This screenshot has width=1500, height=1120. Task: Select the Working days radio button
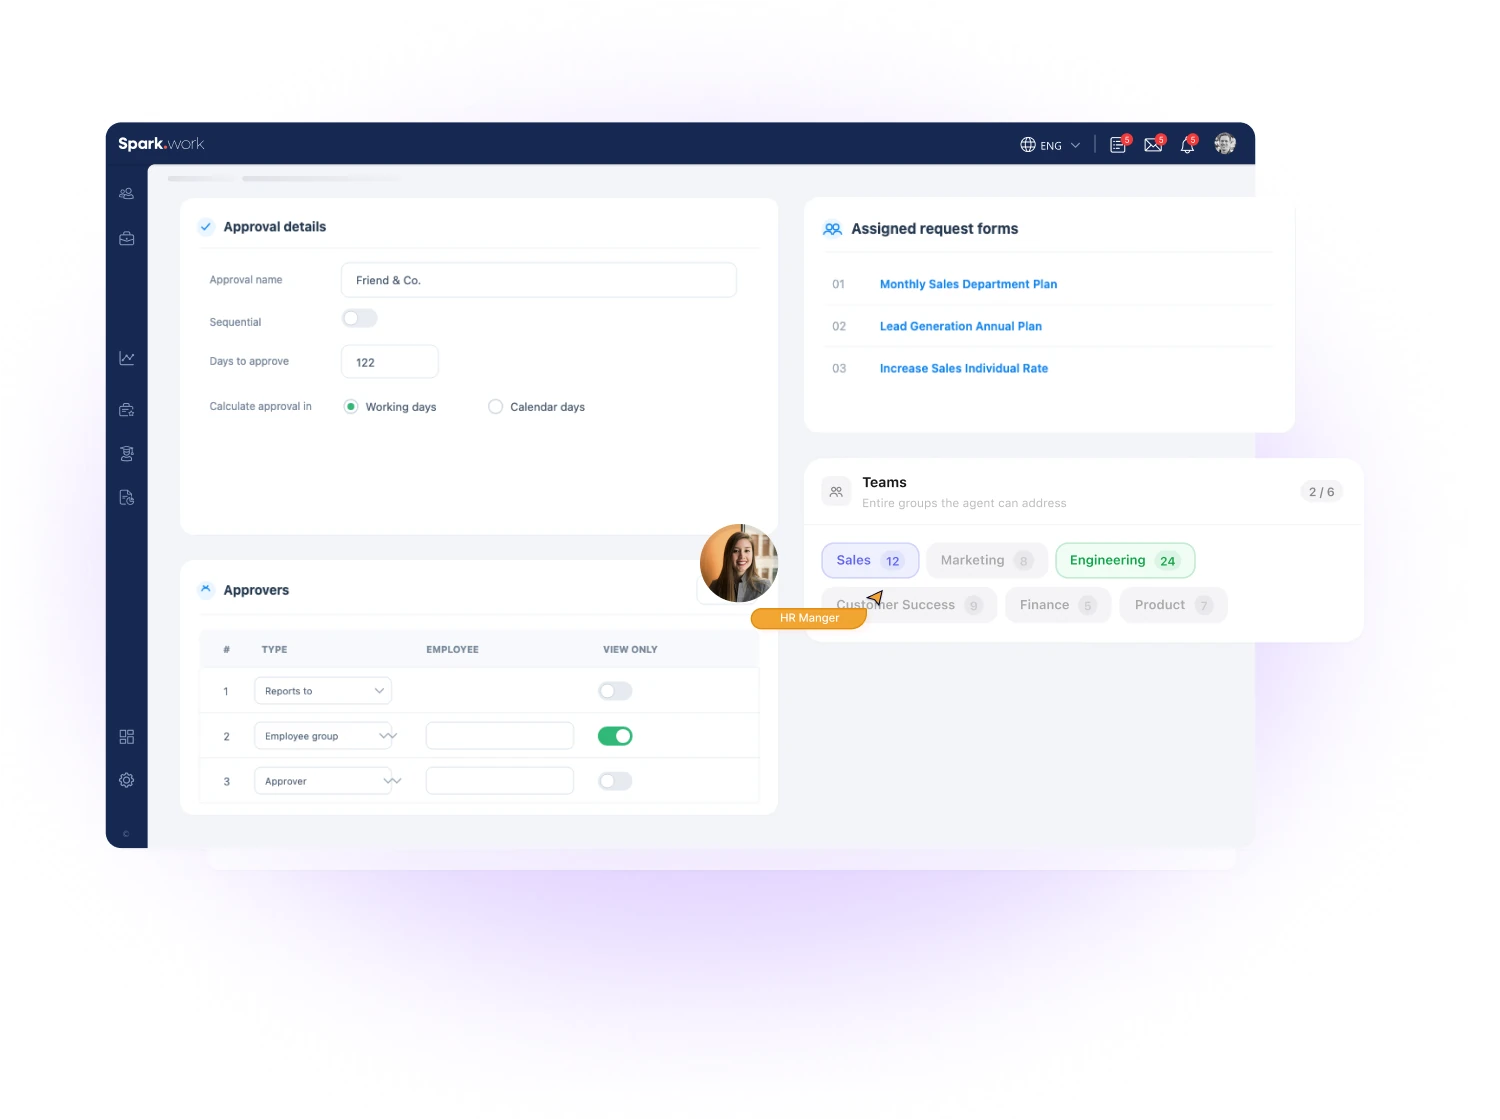tap(351, 407)
